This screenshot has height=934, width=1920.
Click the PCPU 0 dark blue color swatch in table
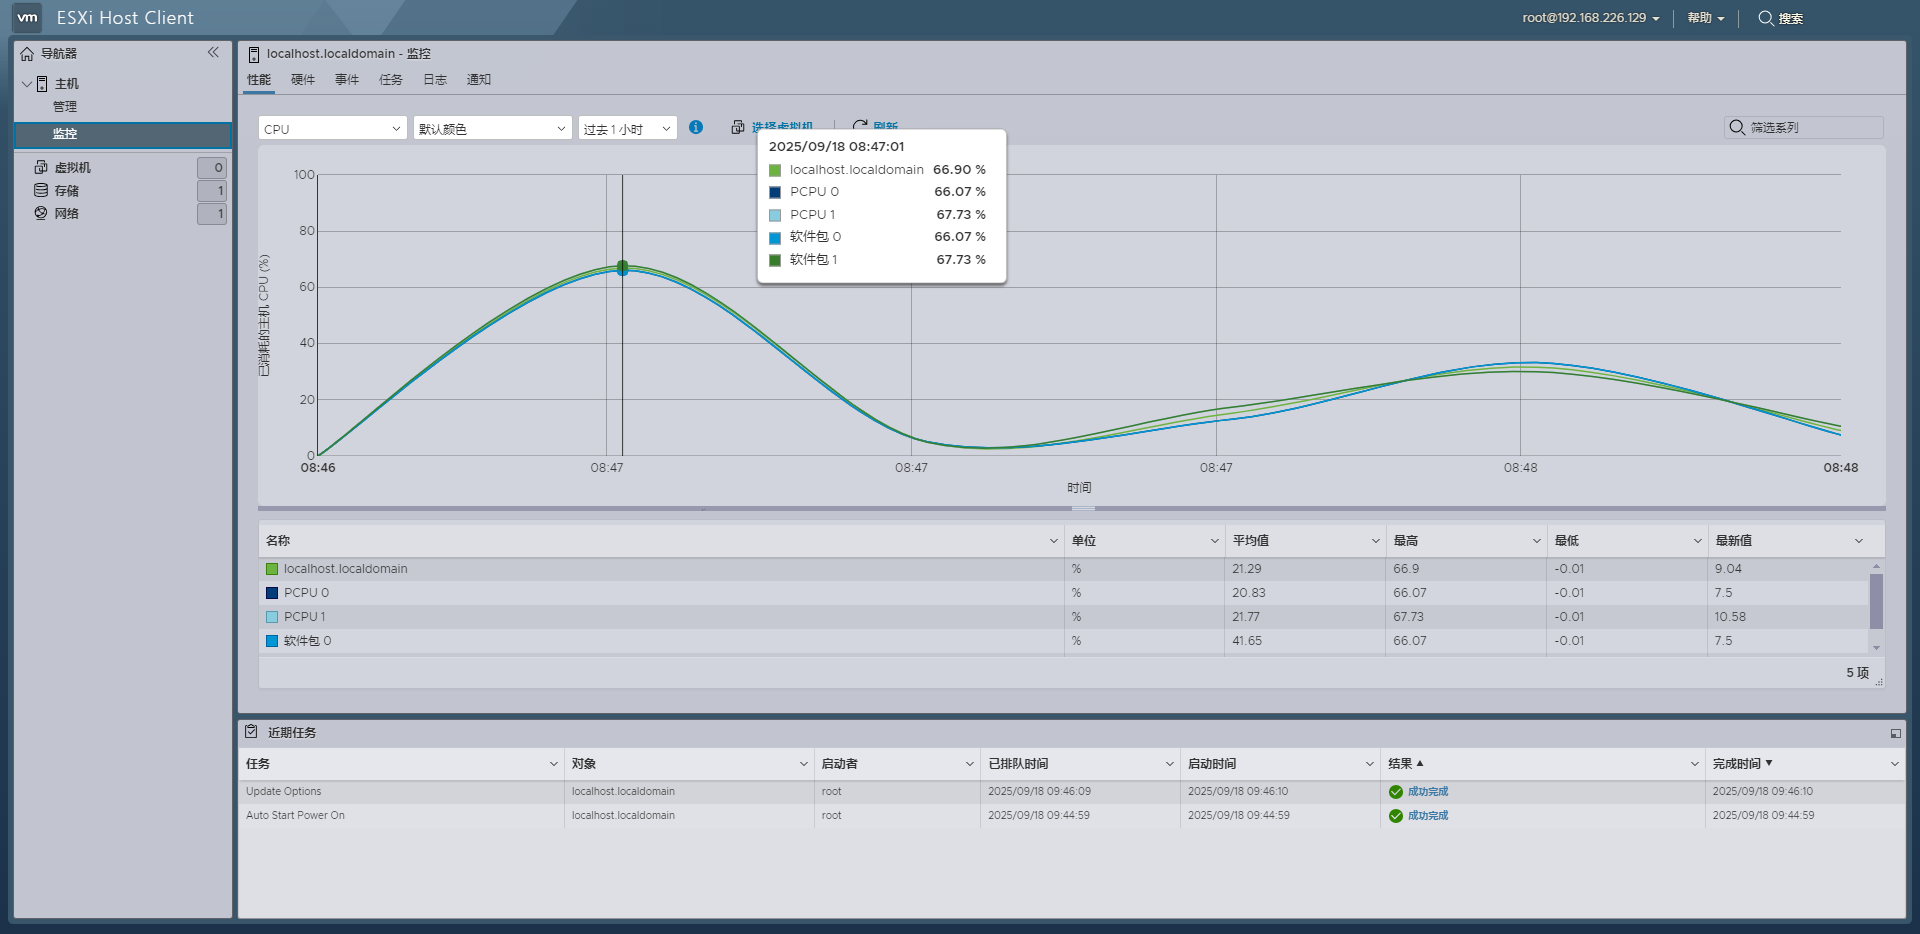point(272,593)
